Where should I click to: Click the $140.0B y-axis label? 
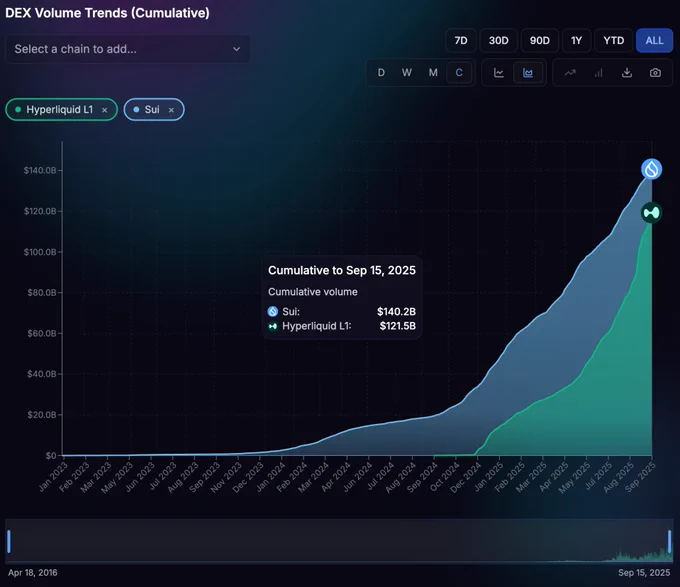click(x=40, y=170)
